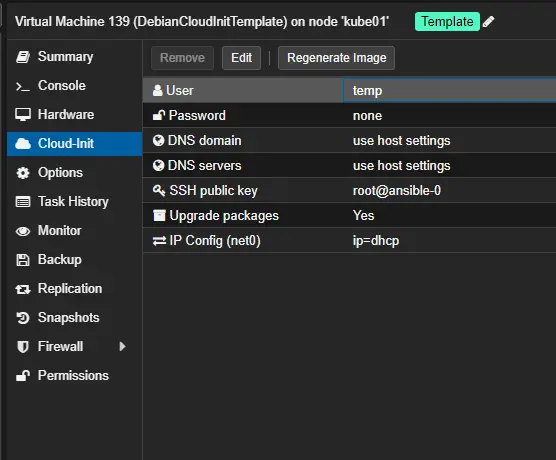Viewport: 556px width, 460px height.
Task: Click the Backup floppy disk icon
Action: [x=23, y=260]
